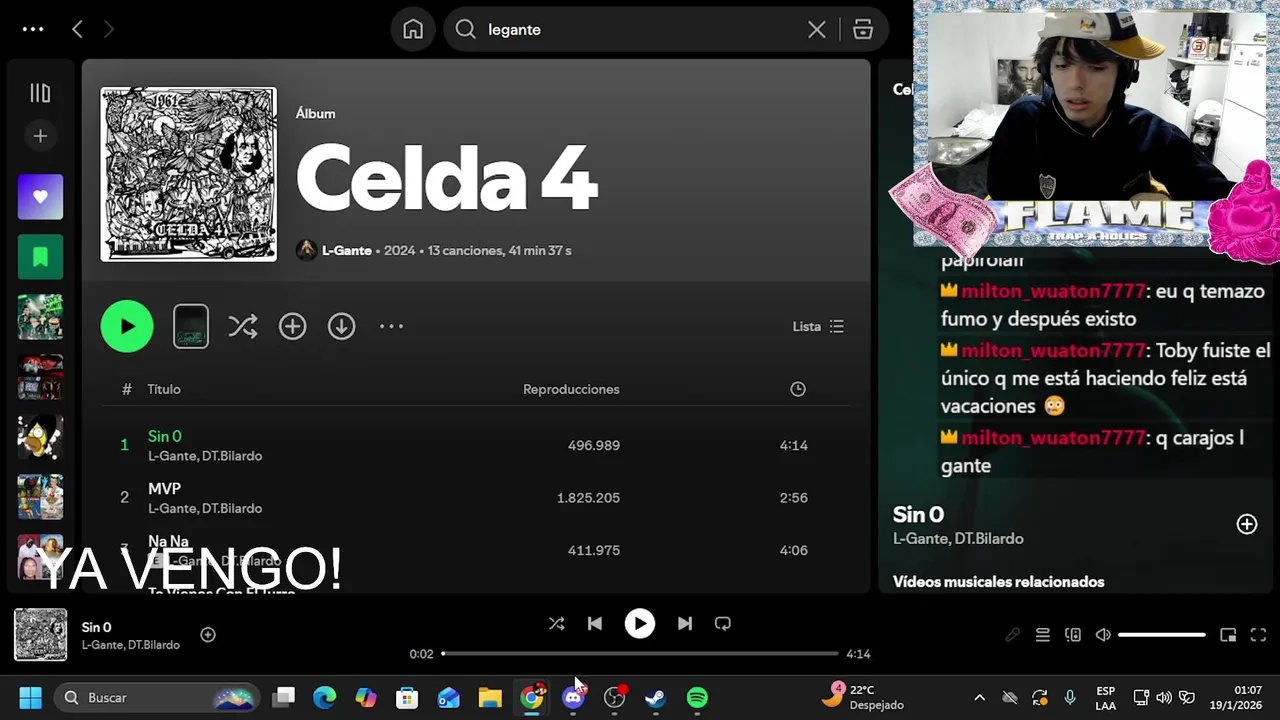Clear the search text with the X
This screenshot has width=1280, height=720.
pyautogui.click(x=817, y=29)
